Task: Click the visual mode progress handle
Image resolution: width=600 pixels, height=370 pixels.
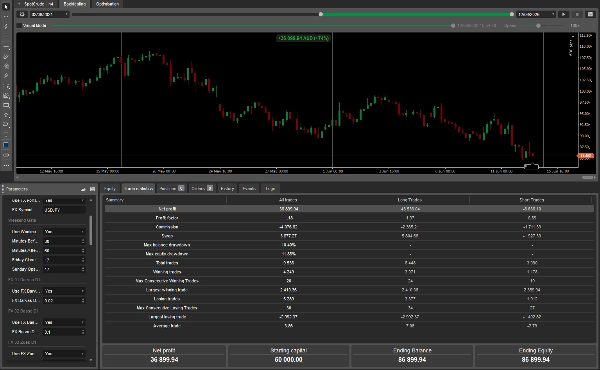Action: [453, 26]
